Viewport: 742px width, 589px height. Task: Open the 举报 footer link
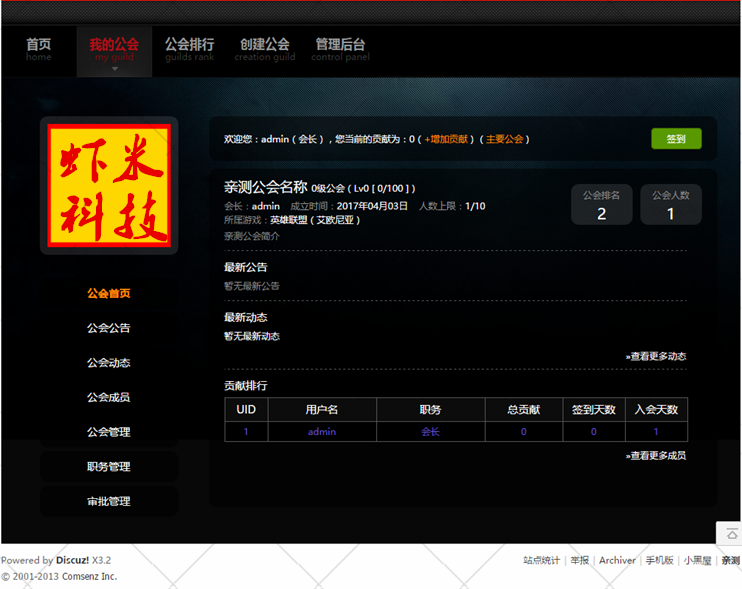(x=580, y=561)
